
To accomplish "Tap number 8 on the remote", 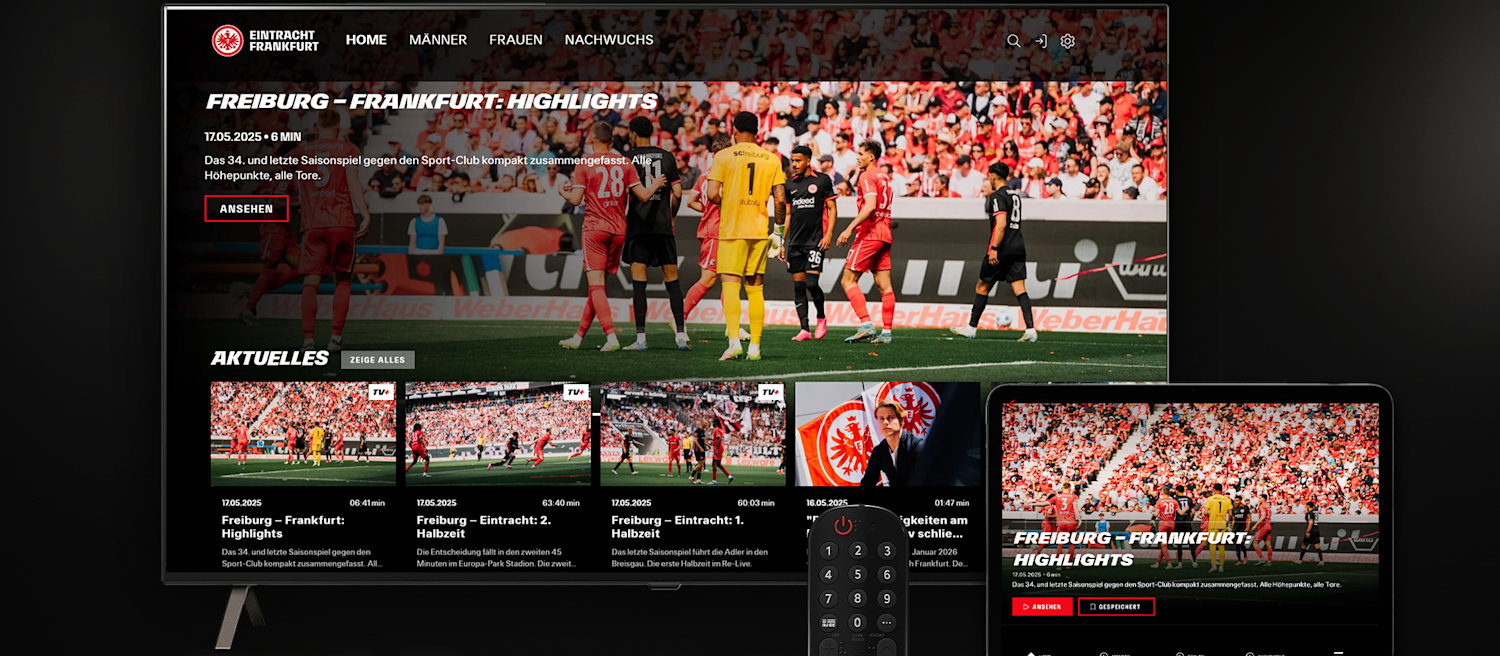I will [857, 599].
